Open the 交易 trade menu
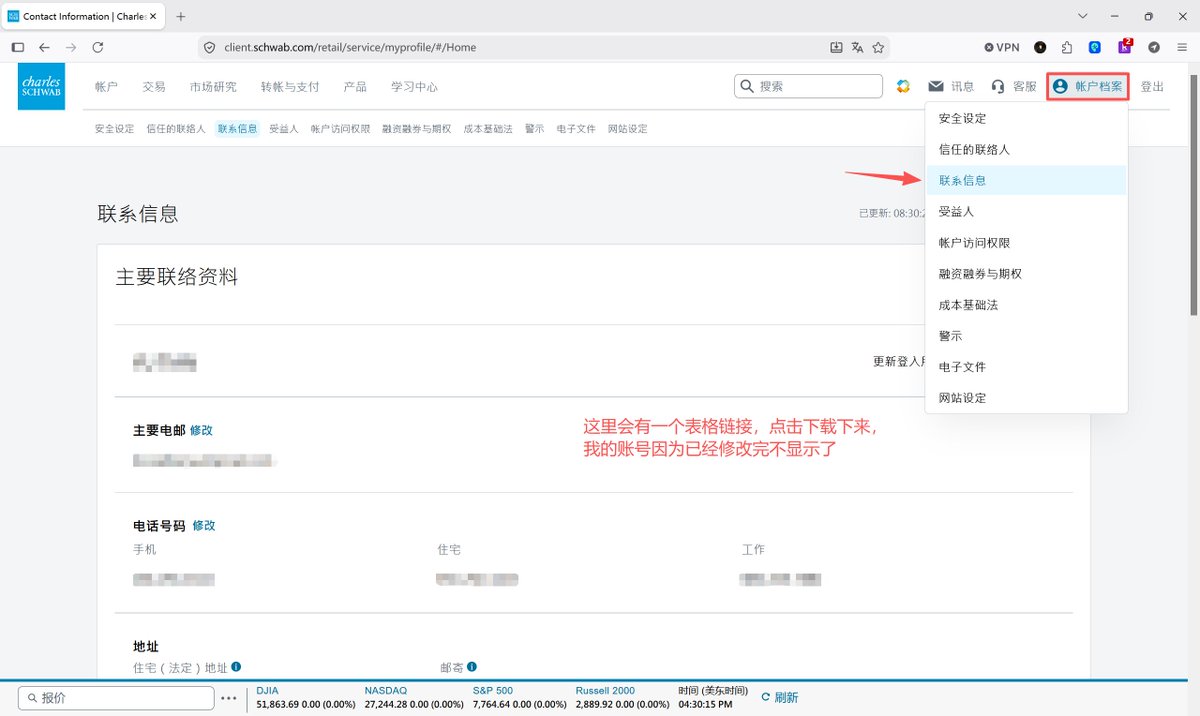 point(154,87)
